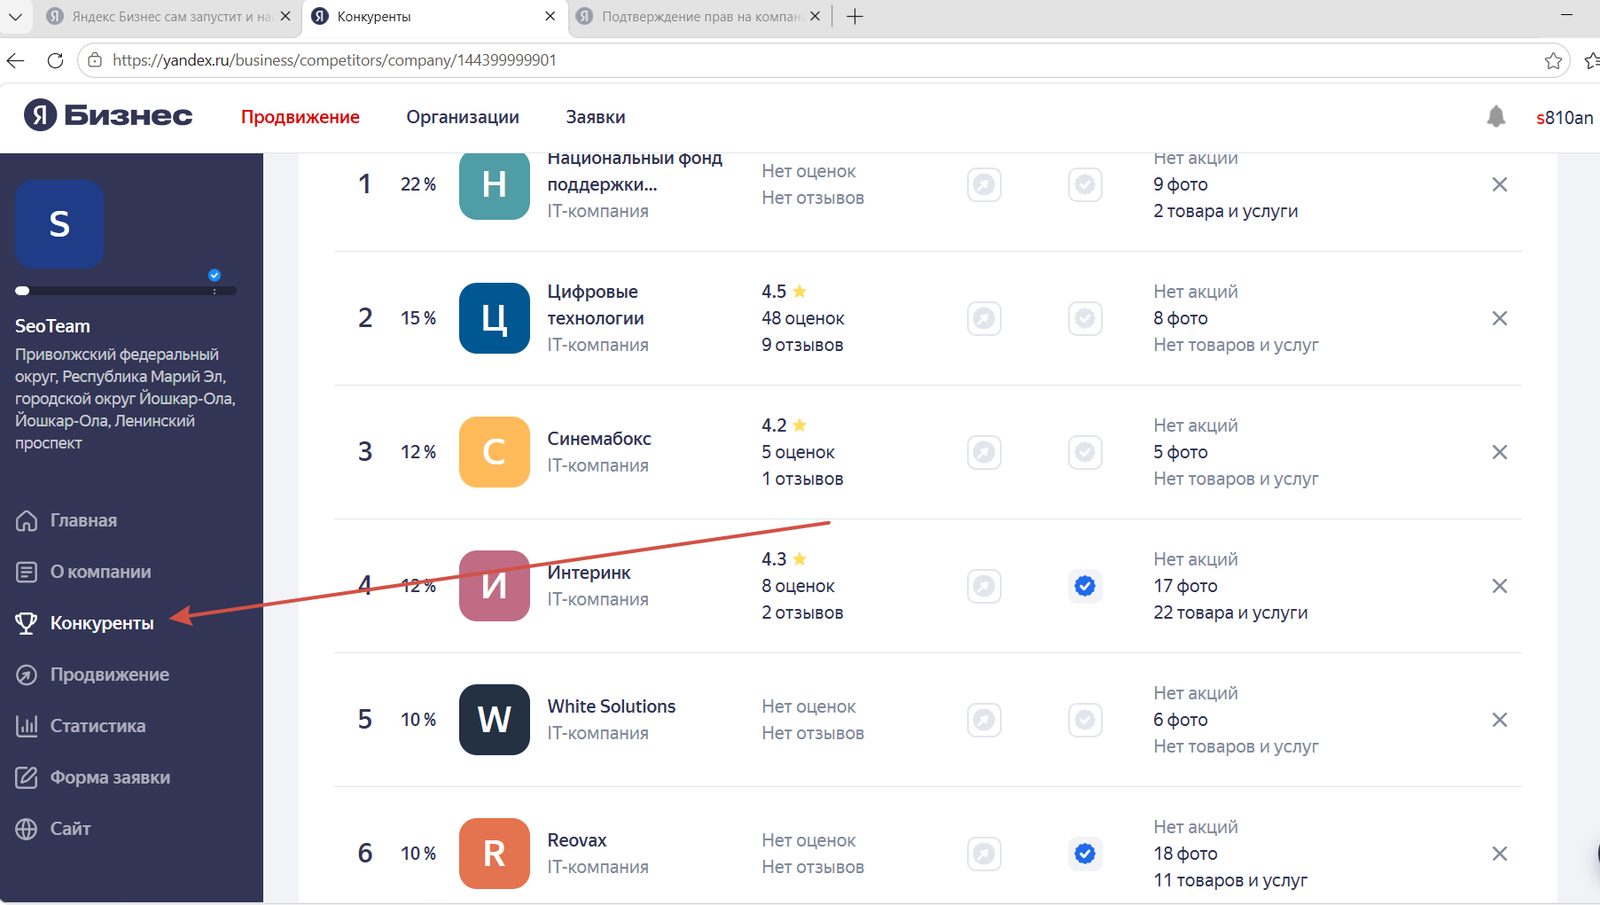Open notifications bell

pyautogui.click(x=1496, y=117)
